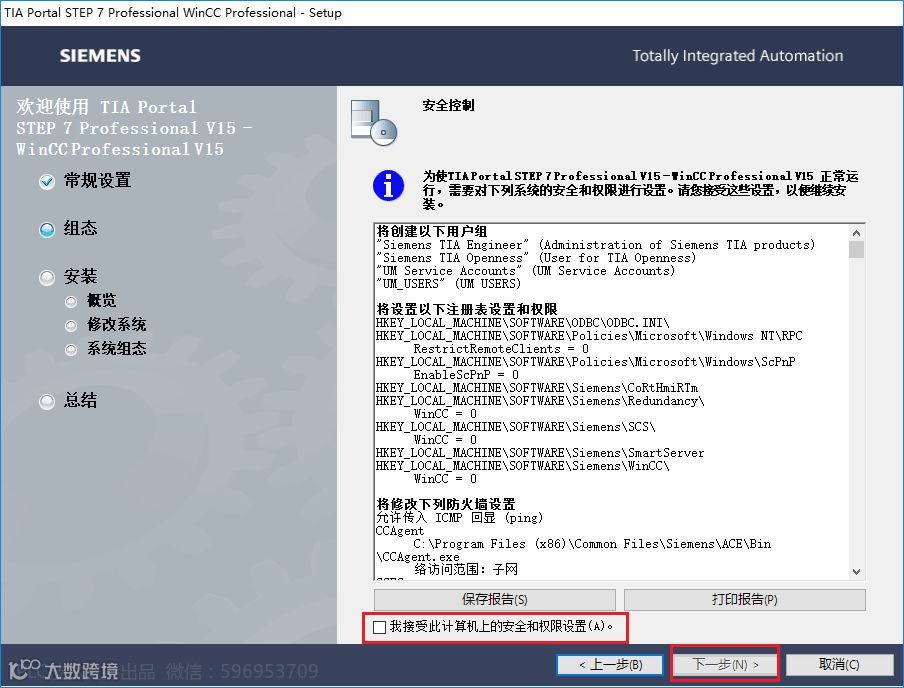Image resolution: width=904 pixels, height=688 pixels.
Task: Click the blue information icon
Action: pos(388,186)
